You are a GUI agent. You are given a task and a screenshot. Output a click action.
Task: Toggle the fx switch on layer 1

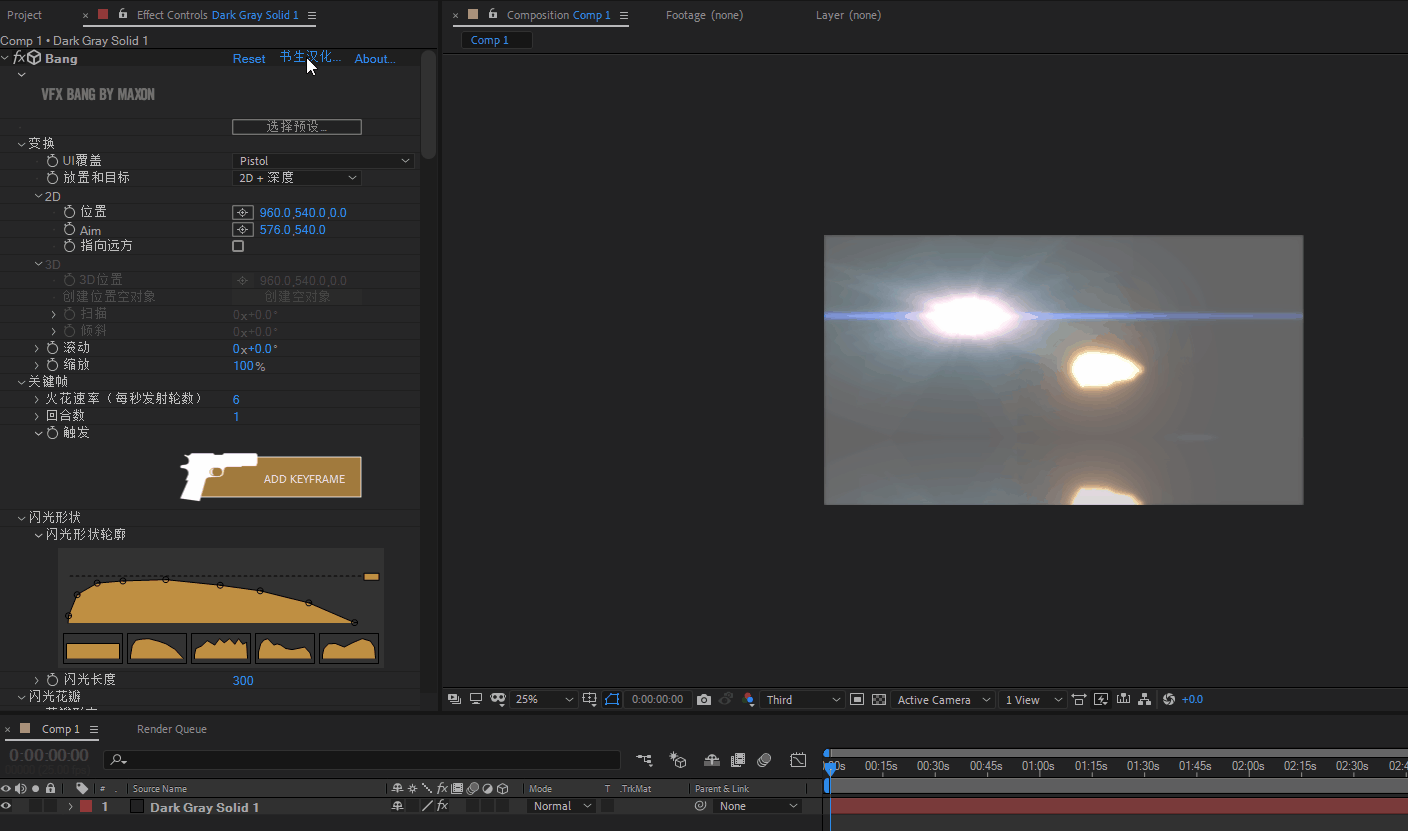(442, 806)
